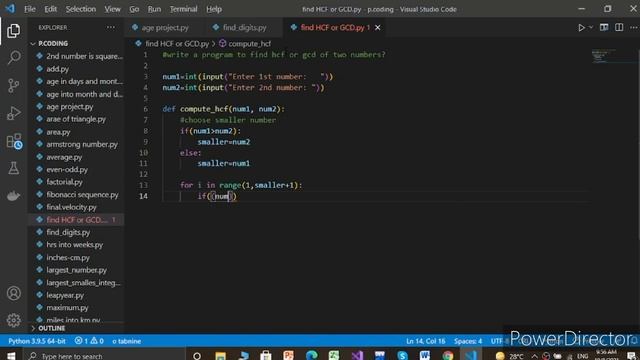This screenshot has width=640, height=360.
Task: Open the Selection menu
Action: tap(81, 9)
